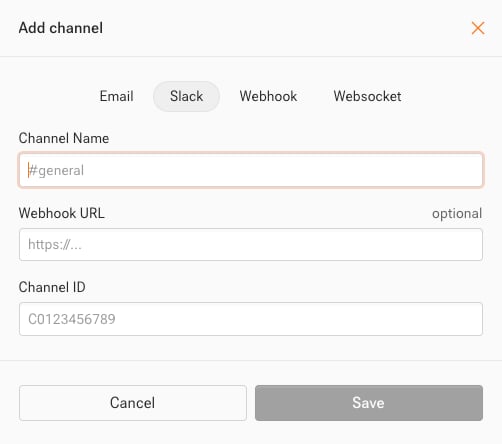Save the new channel
502x444 pixels.
(369, 403)
